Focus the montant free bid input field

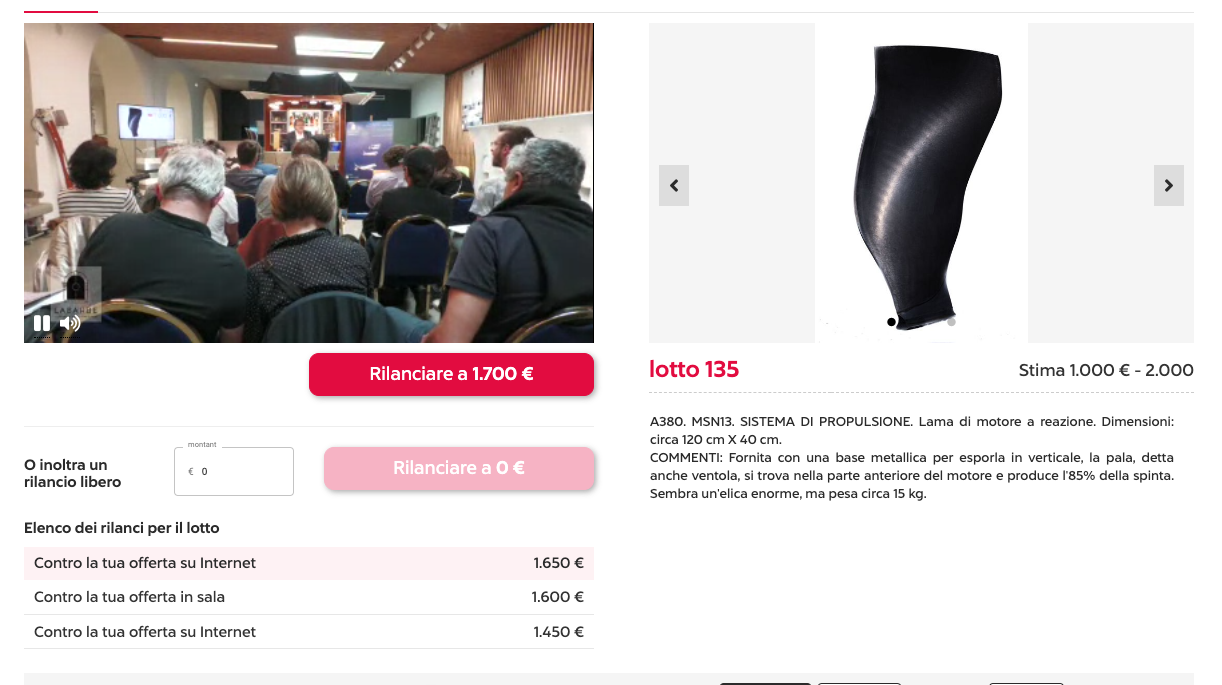(234, 471)
